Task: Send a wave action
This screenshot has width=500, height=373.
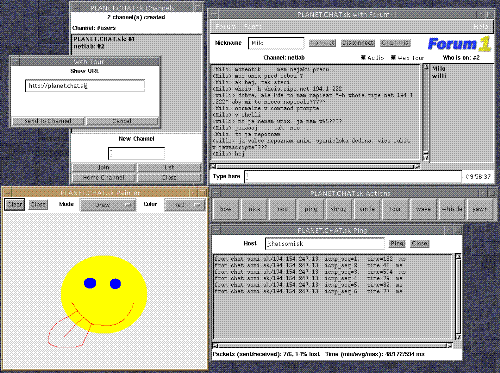Action: coord(423,209)
